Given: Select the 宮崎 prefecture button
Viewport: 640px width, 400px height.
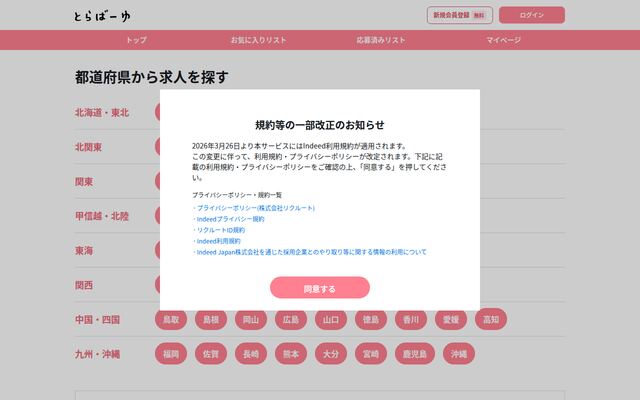Looking at the screenshot, I should pos(371,354).
